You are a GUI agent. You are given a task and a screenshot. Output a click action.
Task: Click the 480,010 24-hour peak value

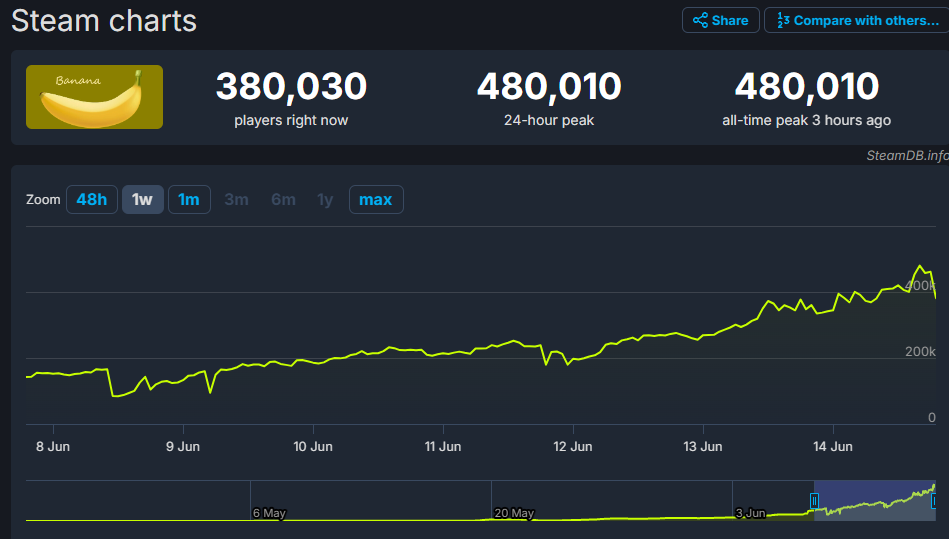click(549, 86)
